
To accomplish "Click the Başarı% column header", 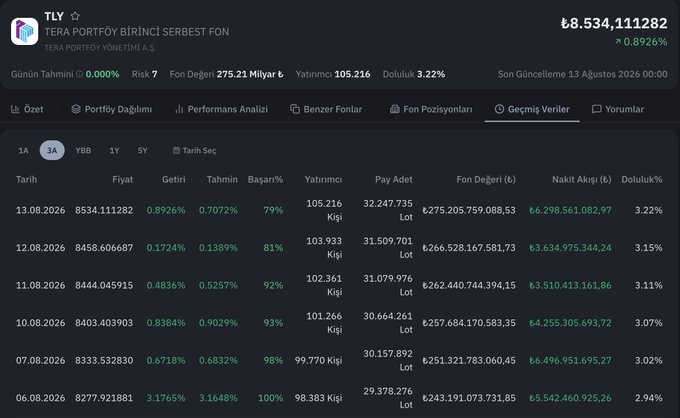I will (265, 180).
